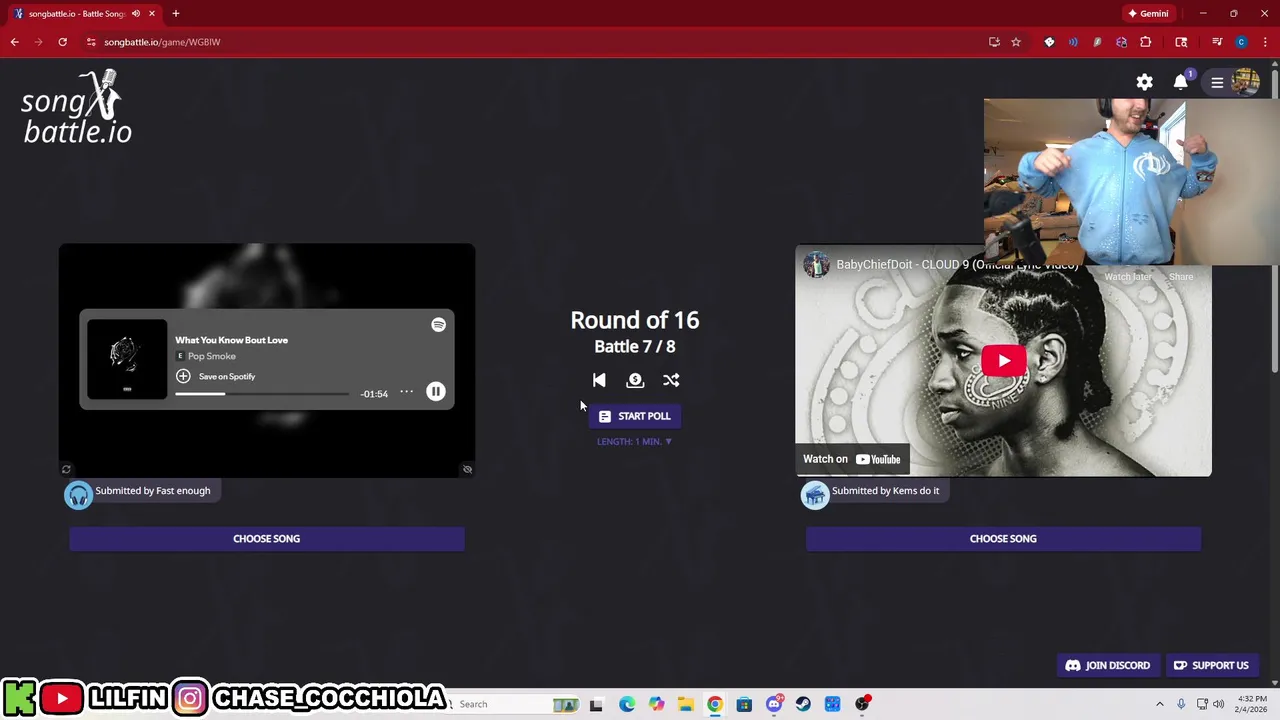The width and height of the screenshot is (1280, 720).
Task: Open the media controls icon in Chrome
Action: coord(1217,42)
